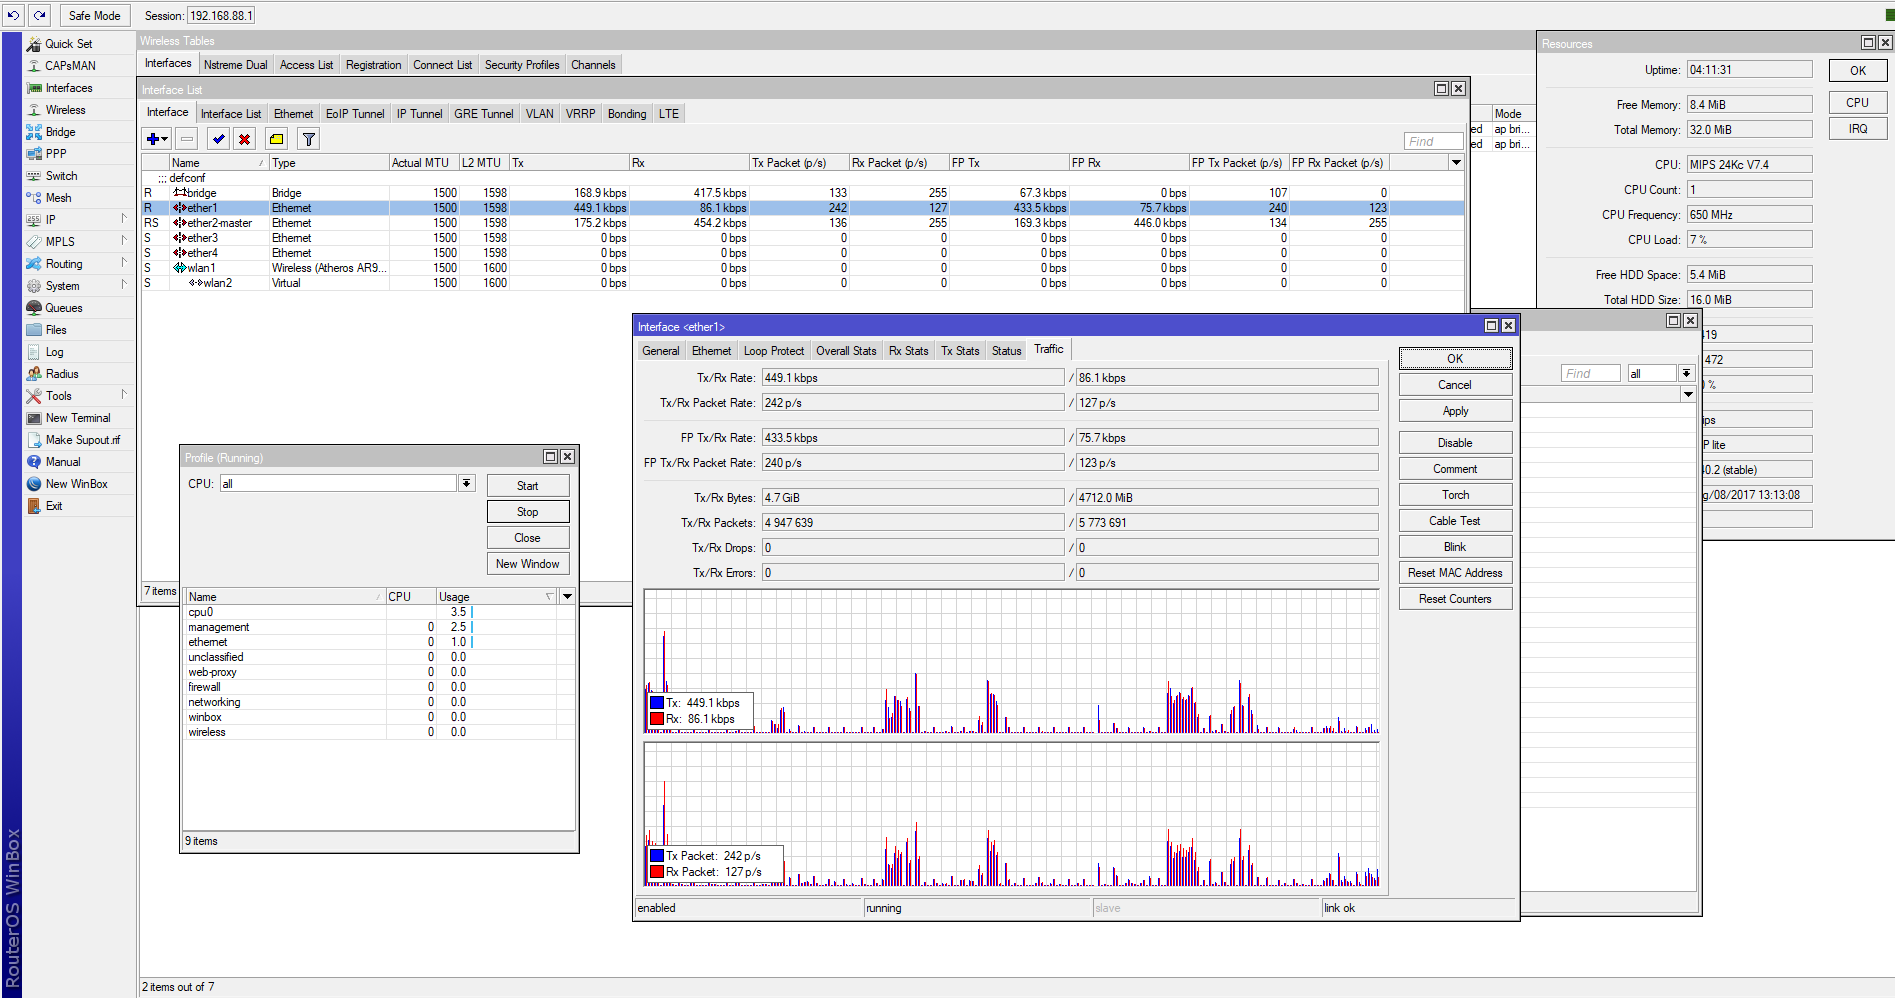1895x998 pixels.
Task: Open the Radius menu
Action: 62,374
